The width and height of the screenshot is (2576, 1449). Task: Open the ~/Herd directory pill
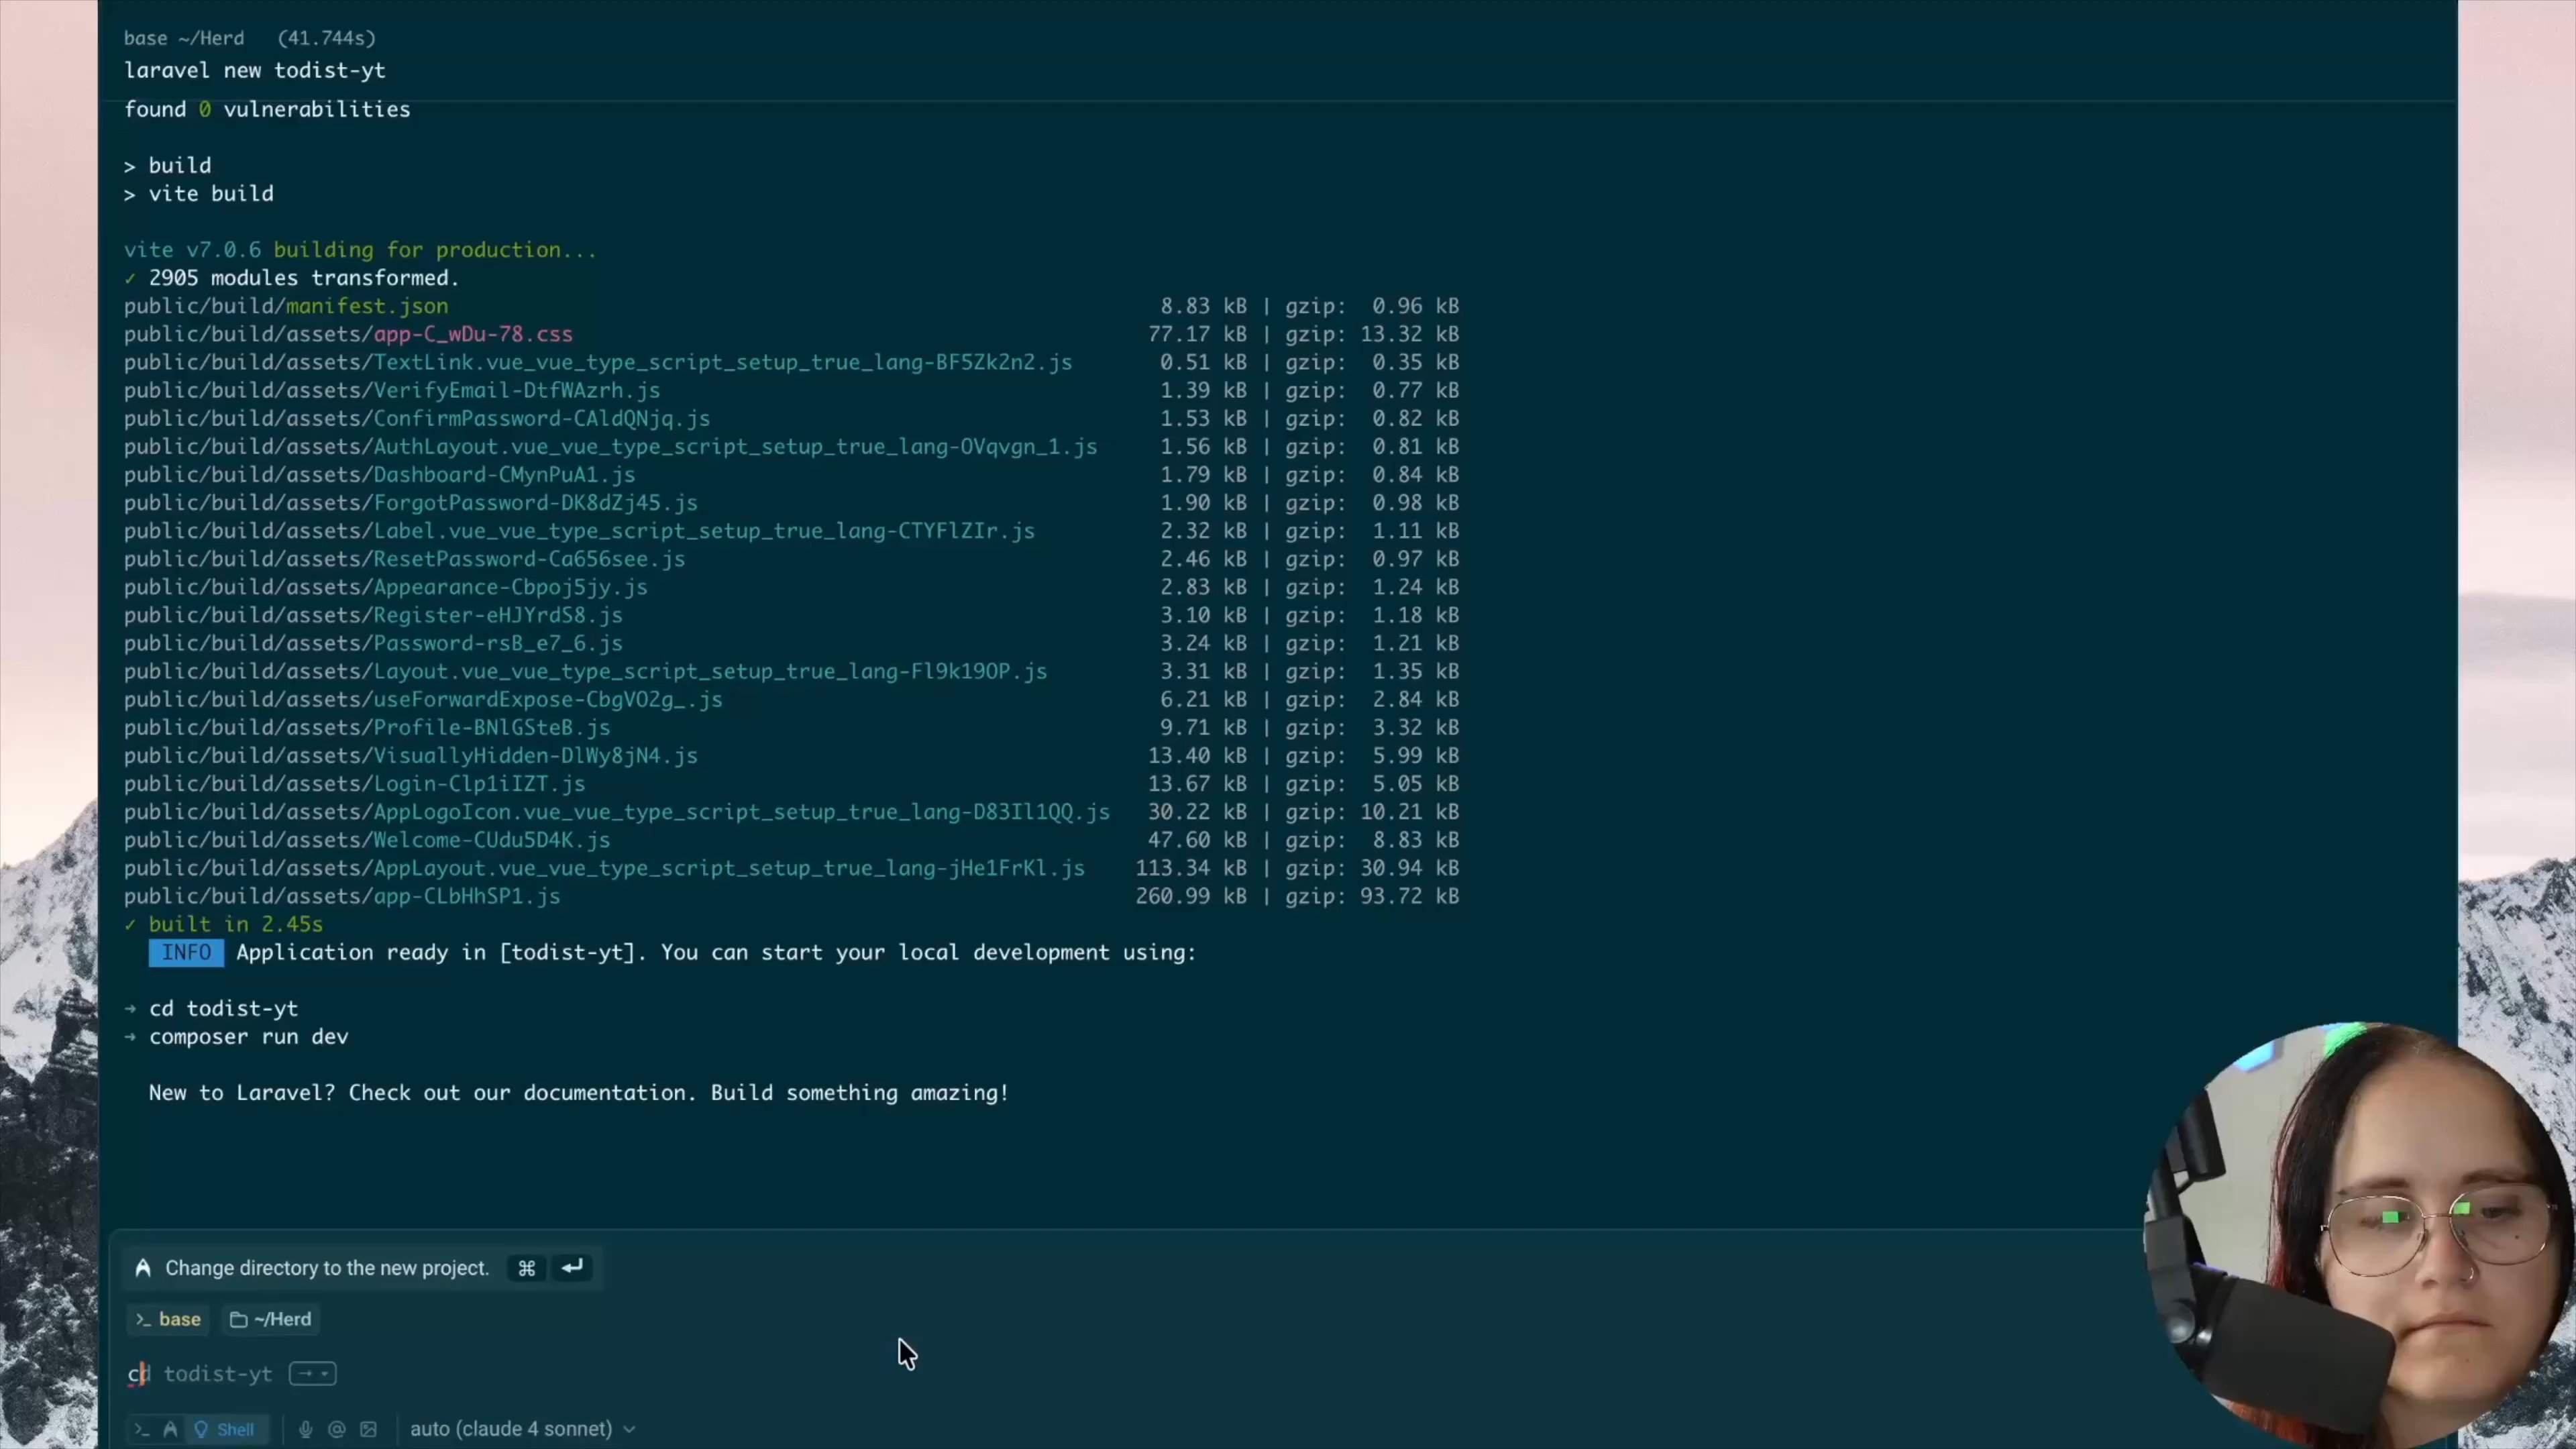point(270,1319)
